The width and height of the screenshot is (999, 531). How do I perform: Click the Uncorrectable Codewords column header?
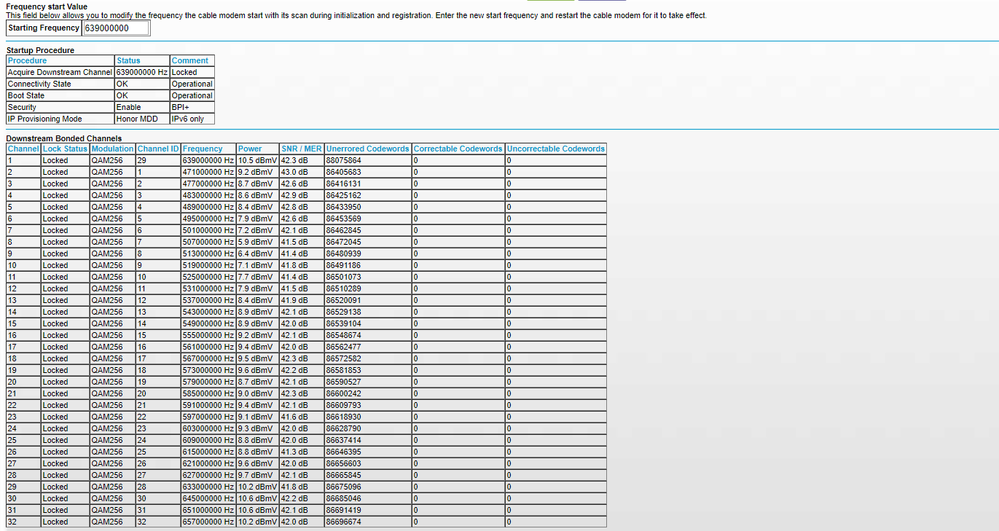pyautogui.click(x=556, y=149)
